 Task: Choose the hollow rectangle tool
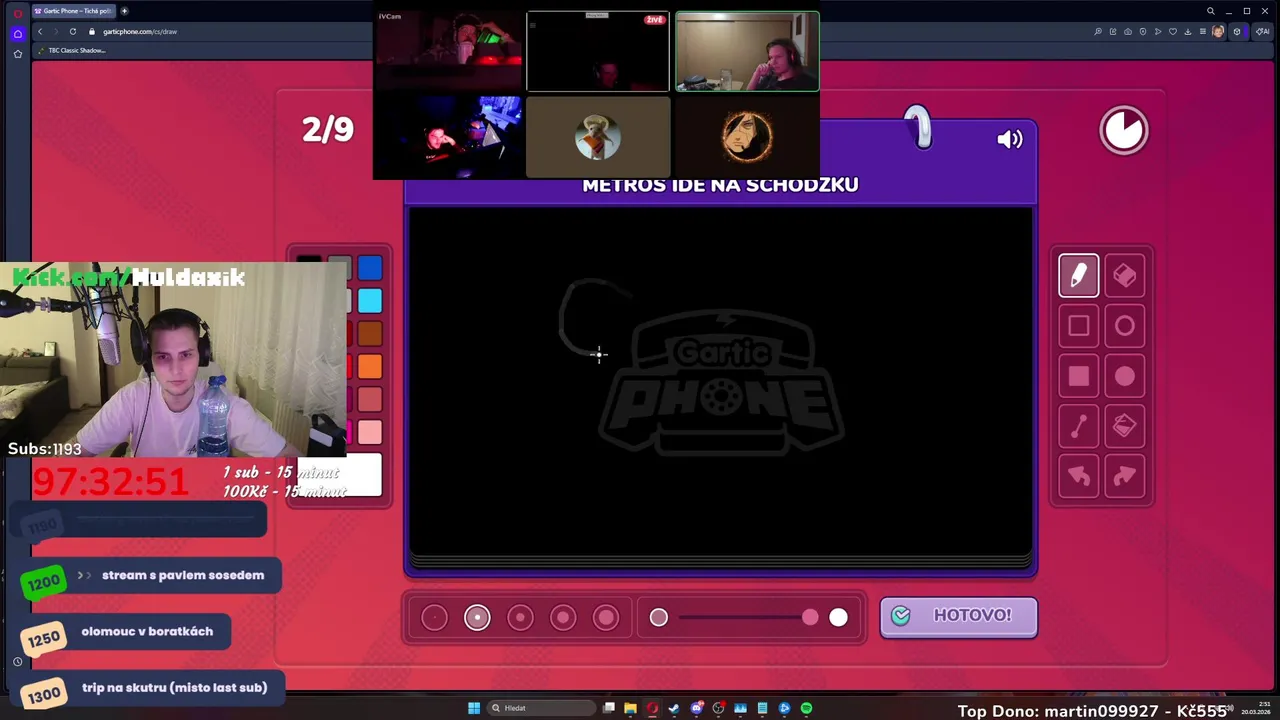click(x=1078, y=326)
